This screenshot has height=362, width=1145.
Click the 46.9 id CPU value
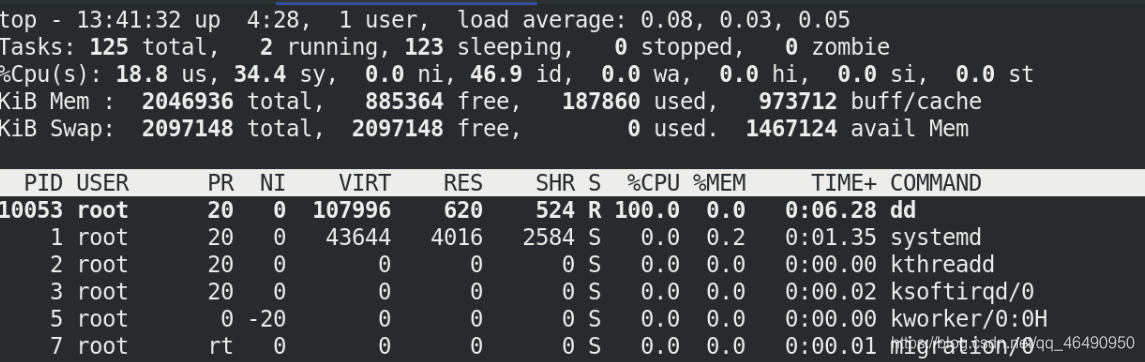(496, 74)
